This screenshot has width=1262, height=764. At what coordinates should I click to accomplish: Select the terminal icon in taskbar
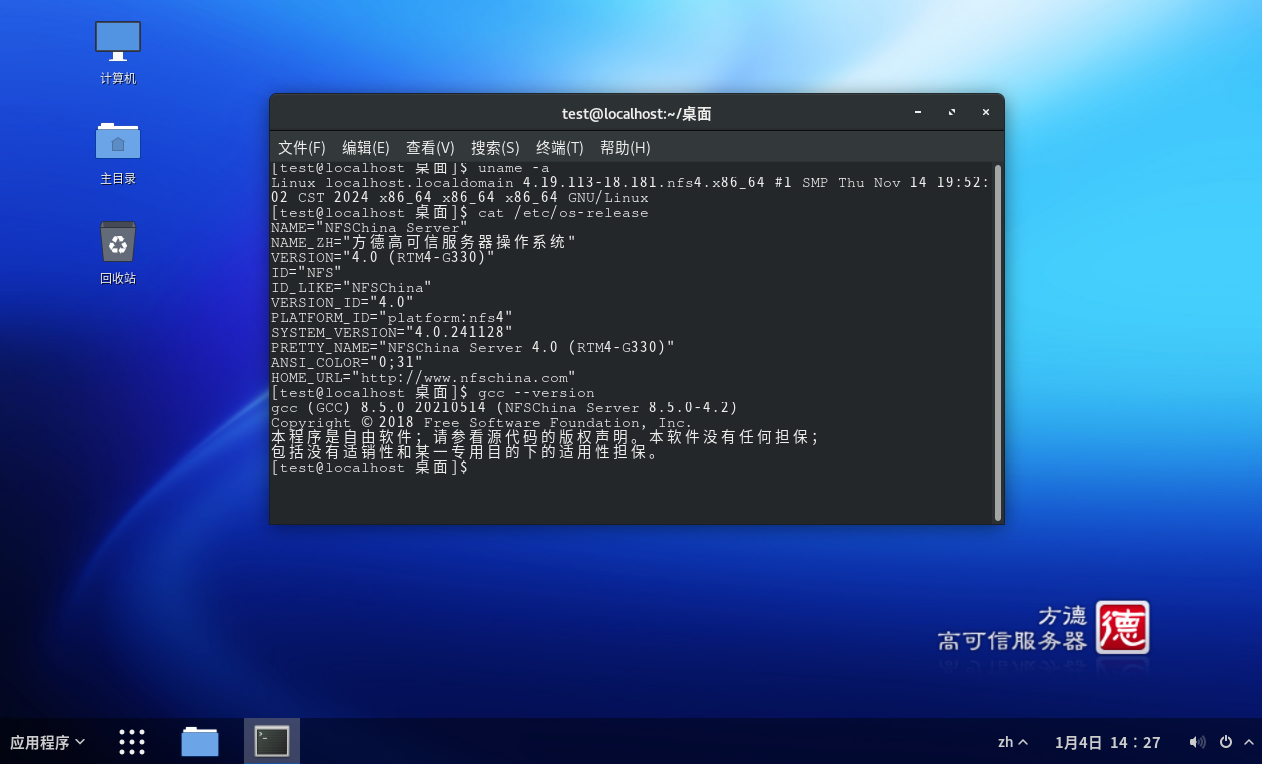[272, 742]
